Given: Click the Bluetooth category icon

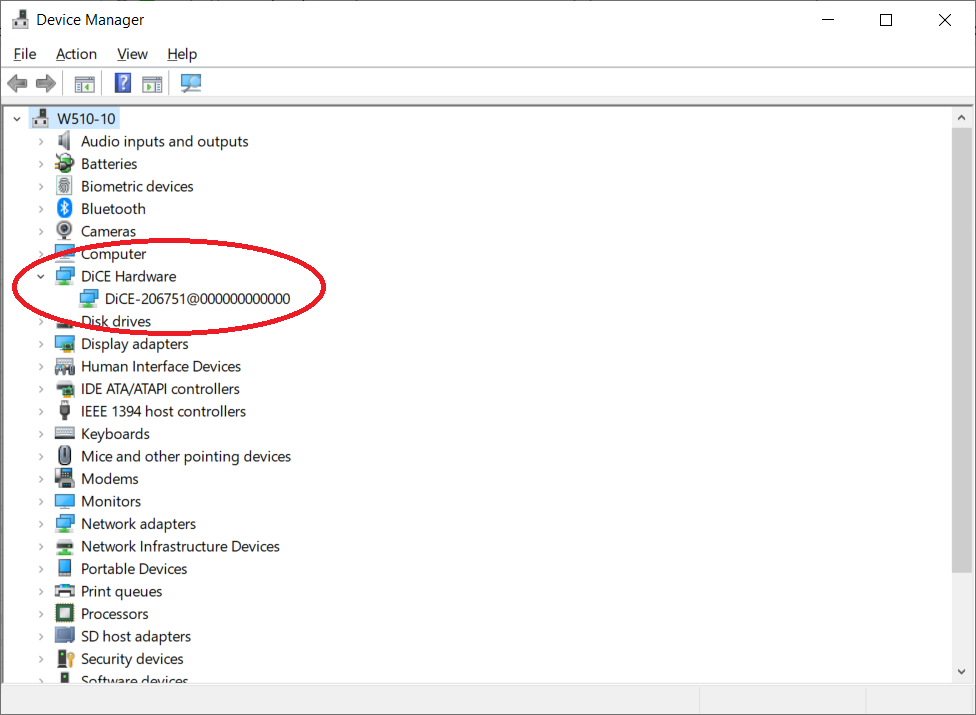Looking at the screenshot, I should 65,209.
